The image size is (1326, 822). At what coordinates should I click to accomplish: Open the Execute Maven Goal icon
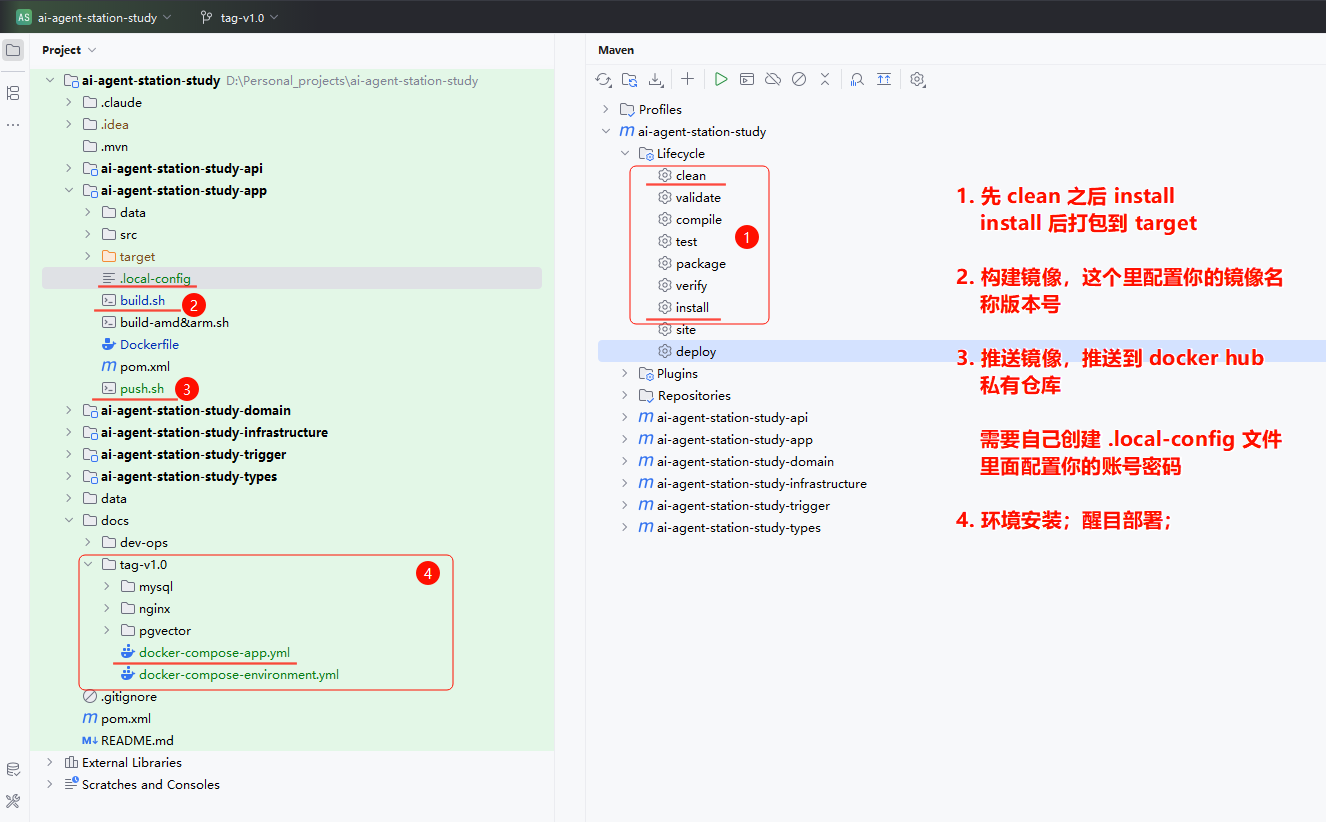coord(747,79)
